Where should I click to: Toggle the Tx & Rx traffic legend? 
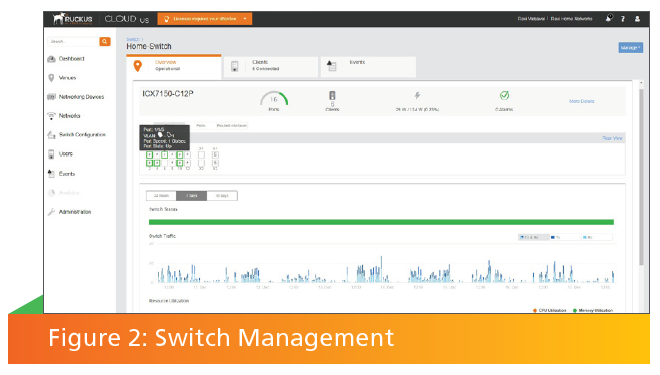click(533, 237)
